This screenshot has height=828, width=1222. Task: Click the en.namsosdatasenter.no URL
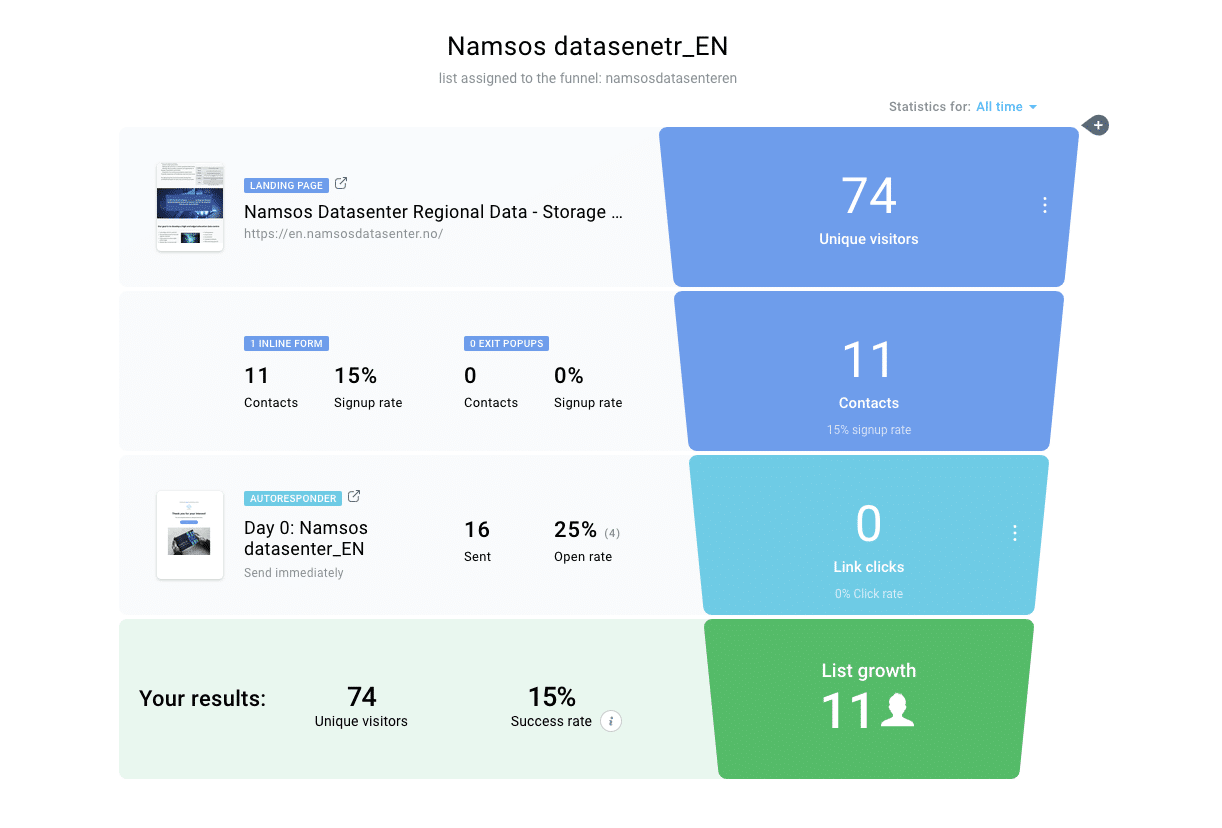pyautogui.click(x=343, y=234)
